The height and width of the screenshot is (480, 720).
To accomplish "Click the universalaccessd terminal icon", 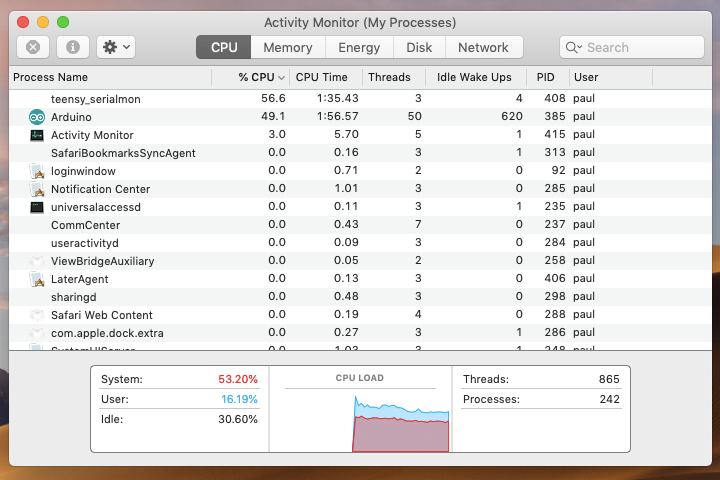I will [37, 207].
